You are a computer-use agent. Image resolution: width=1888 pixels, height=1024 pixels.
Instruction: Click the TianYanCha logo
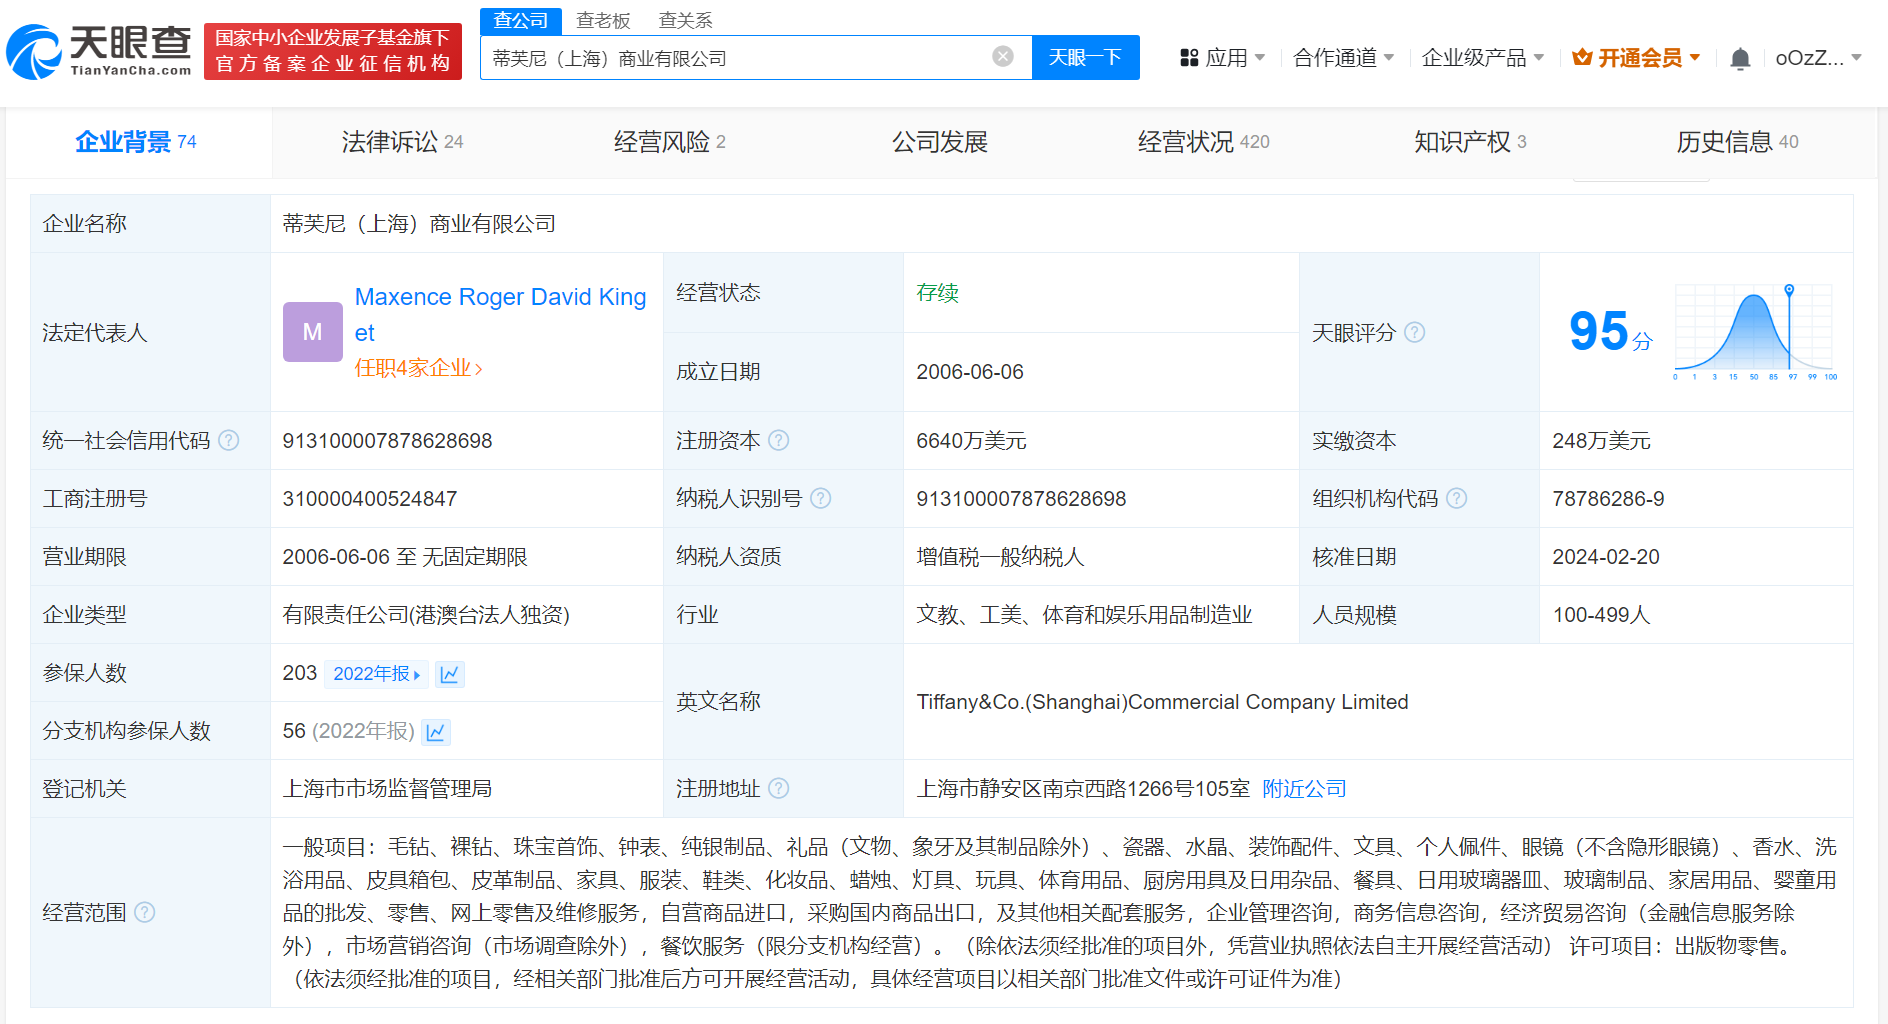[99, 51]
